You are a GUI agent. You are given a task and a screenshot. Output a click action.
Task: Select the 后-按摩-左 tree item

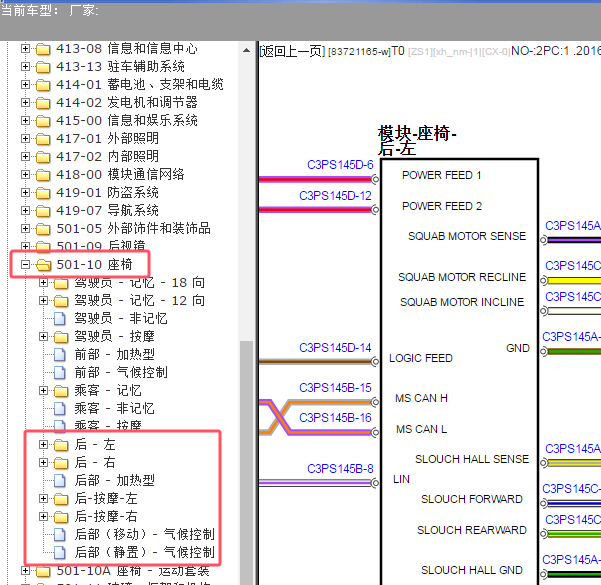click(x=106, y=498)
